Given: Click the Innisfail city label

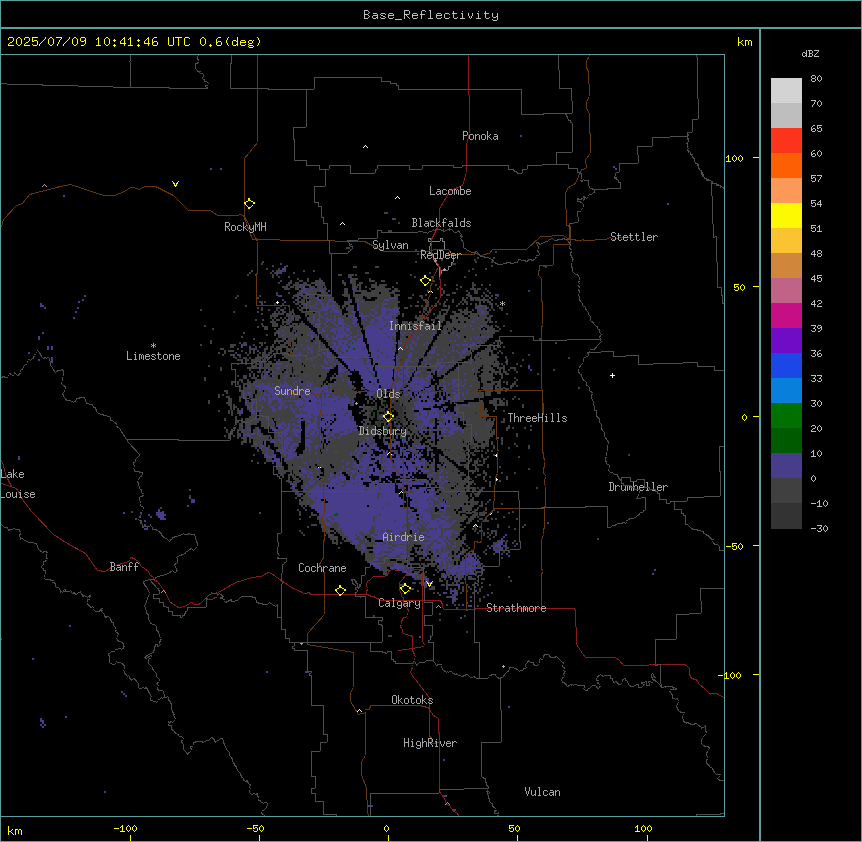Looking at the screenshot, I should click(x=416, y=326).
